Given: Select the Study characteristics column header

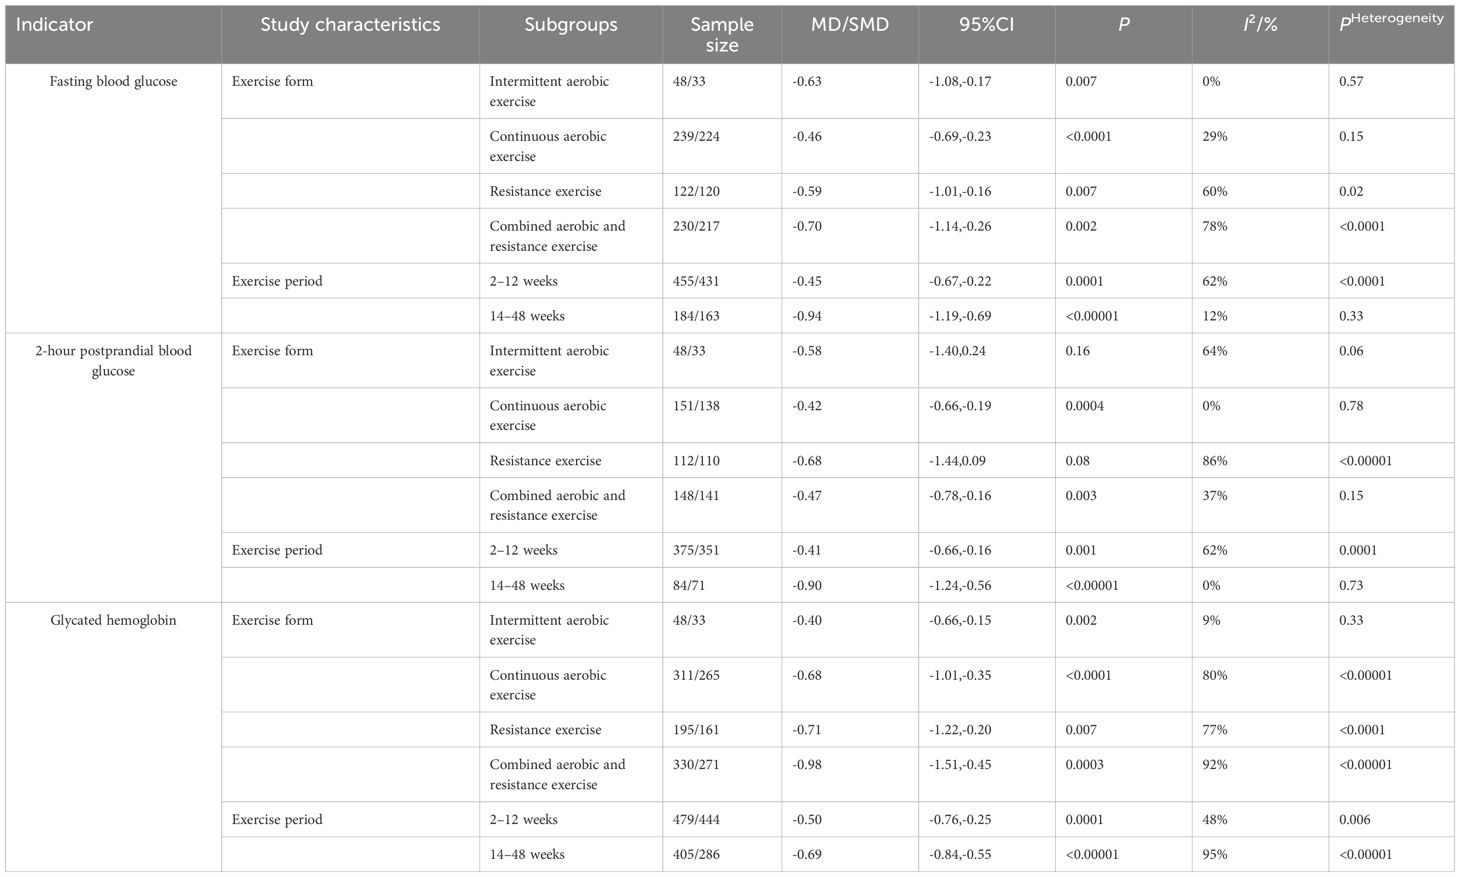Looking at the screenshot, I should coord(350,25).
